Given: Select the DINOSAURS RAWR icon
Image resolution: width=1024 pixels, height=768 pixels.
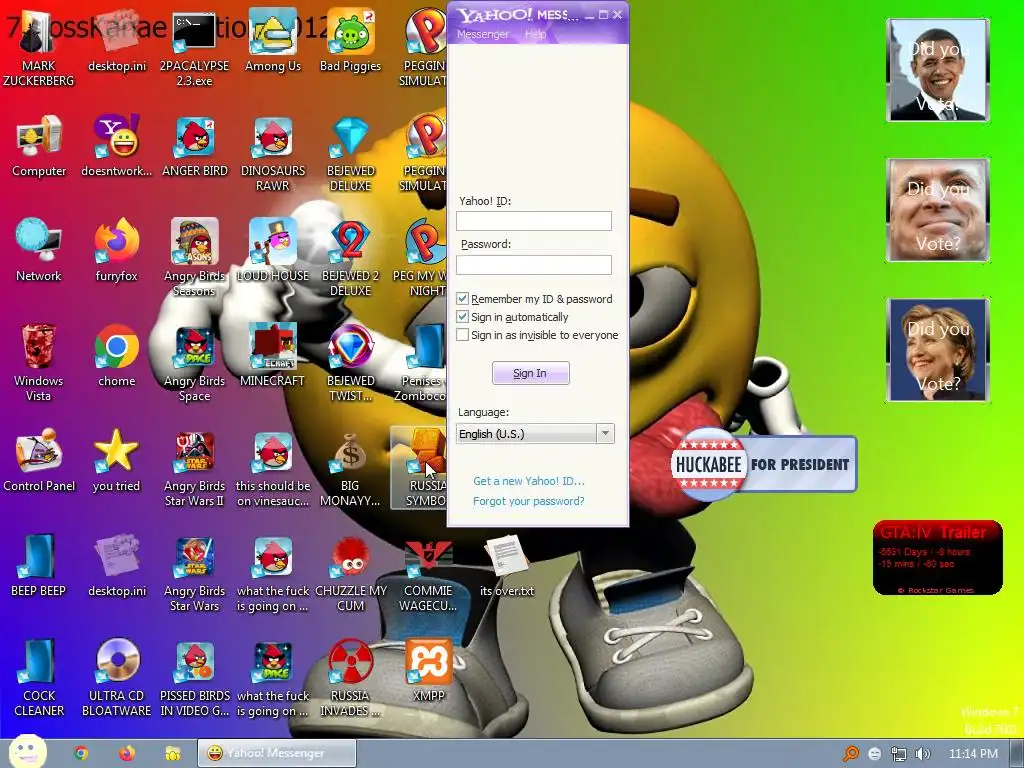Looking at the screenshot, I should [272, 154].
